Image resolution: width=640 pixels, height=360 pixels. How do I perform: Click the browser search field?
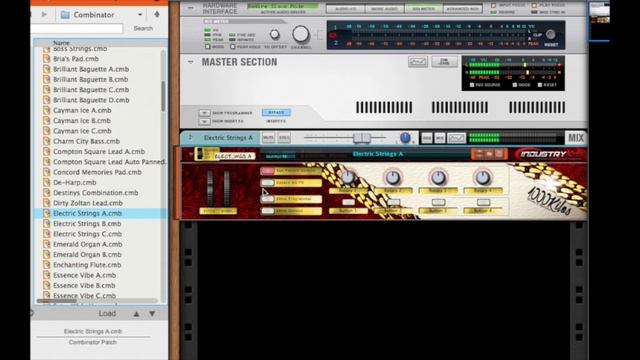tap(77, 28)
